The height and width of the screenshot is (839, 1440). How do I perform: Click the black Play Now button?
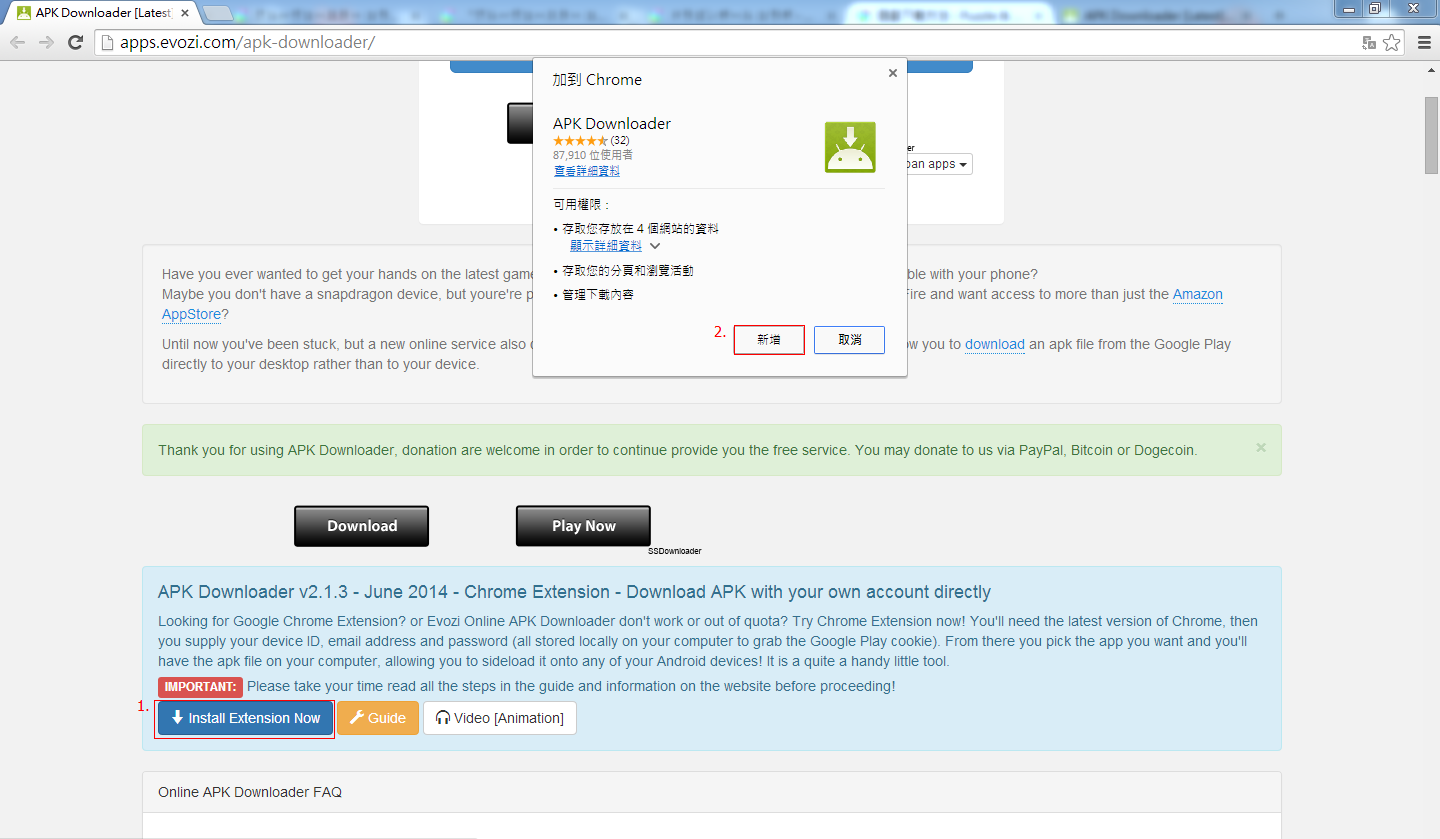(x=584, y=526)
